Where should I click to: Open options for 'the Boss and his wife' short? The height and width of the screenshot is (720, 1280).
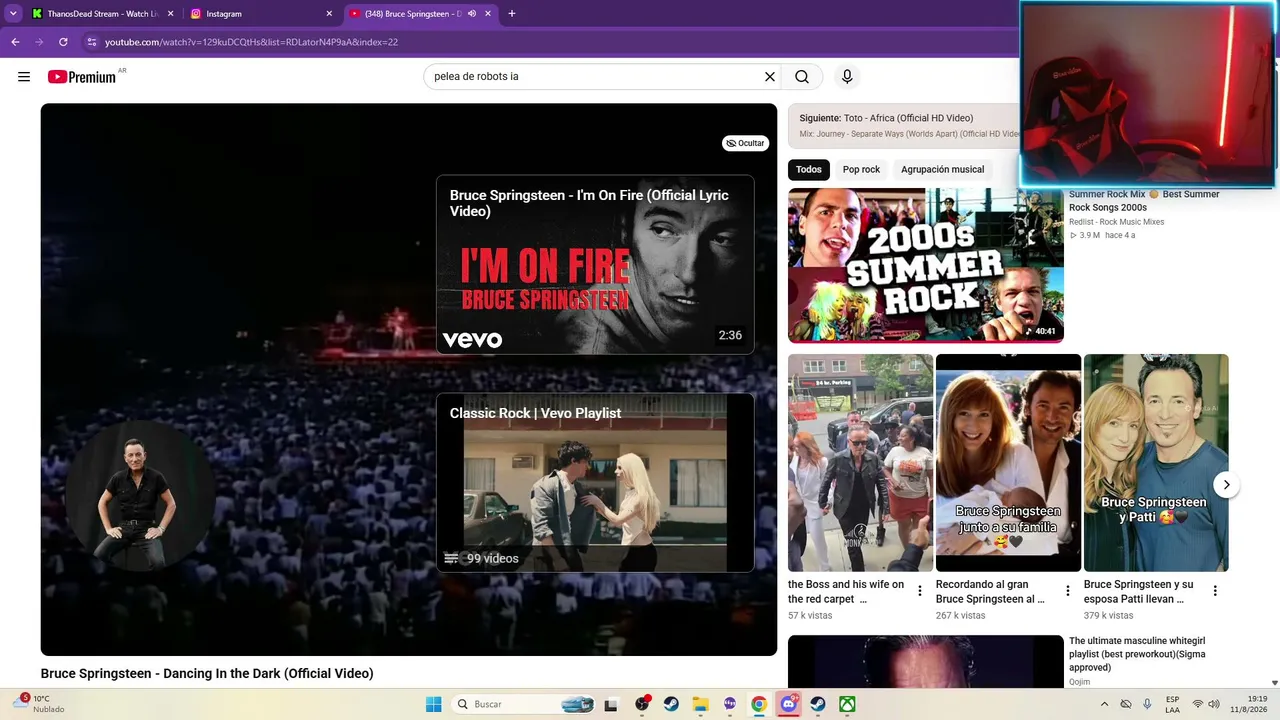(x=920, y=591)
